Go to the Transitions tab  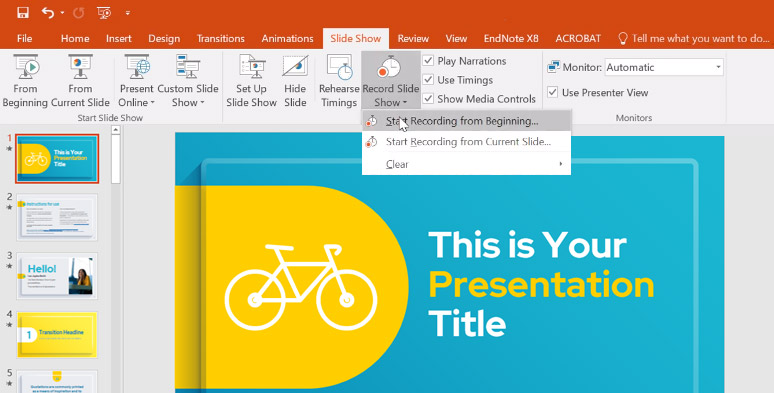[x=221, y=39]
